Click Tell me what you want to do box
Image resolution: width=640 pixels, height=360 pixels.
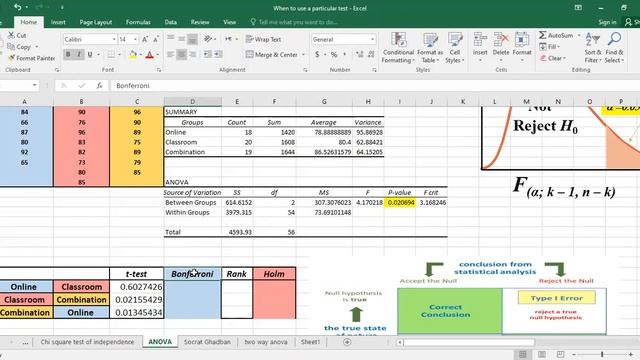[x=294, y=22]
